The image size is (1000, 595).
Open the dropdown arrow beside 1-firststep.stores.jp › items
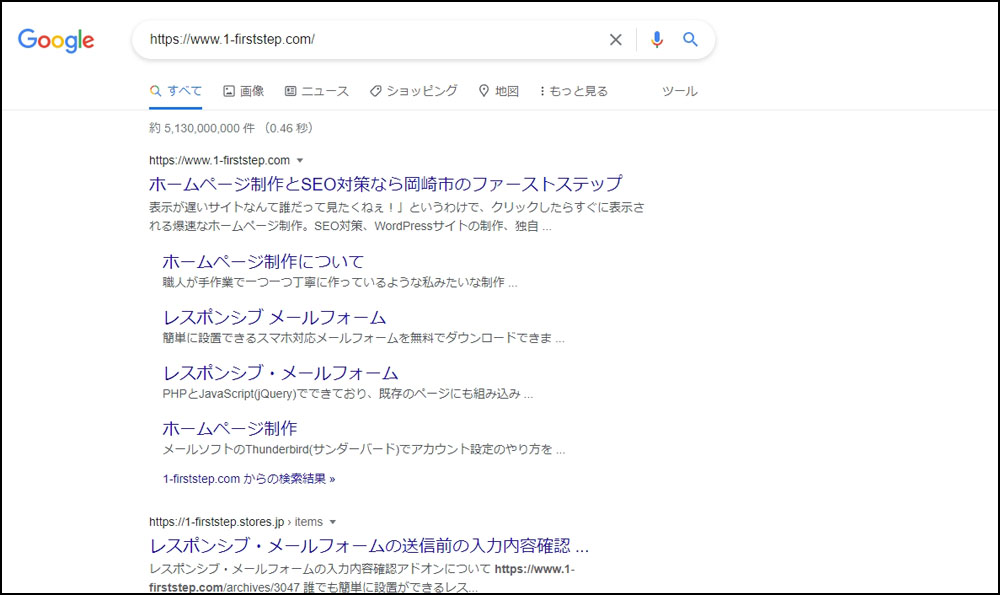click(332, 522)
